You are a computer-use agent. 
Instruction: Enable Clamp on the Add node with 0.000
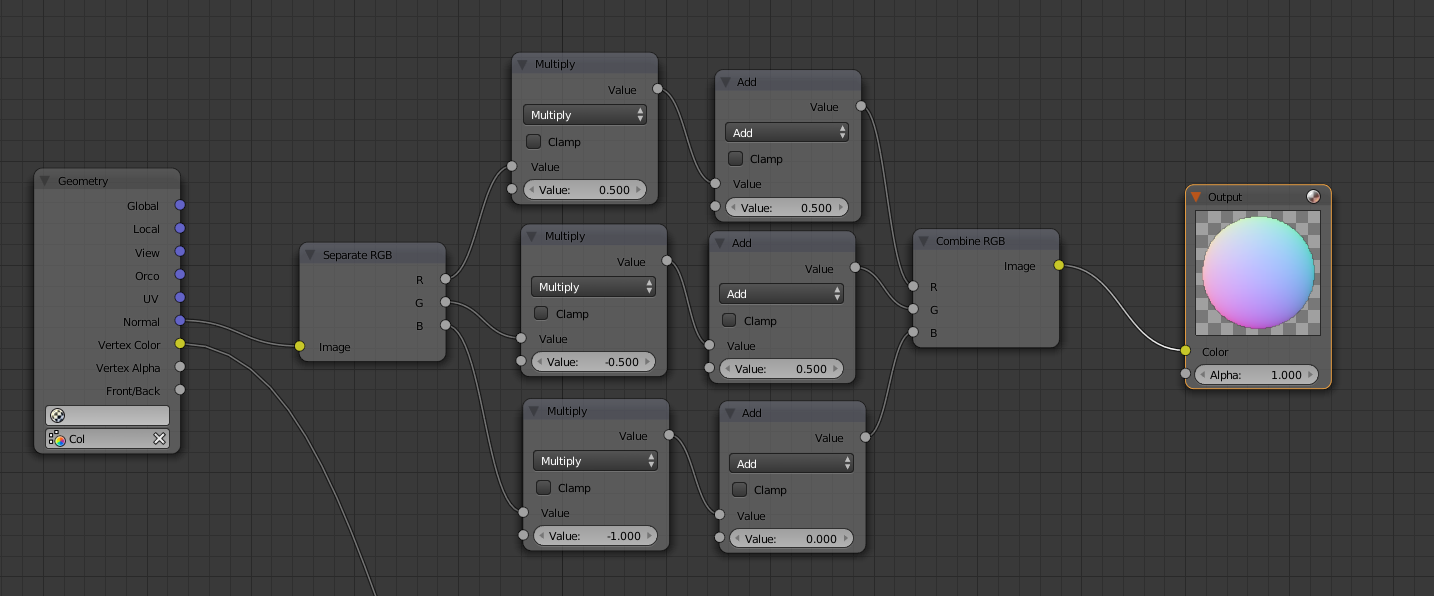[x=739, y=490]
